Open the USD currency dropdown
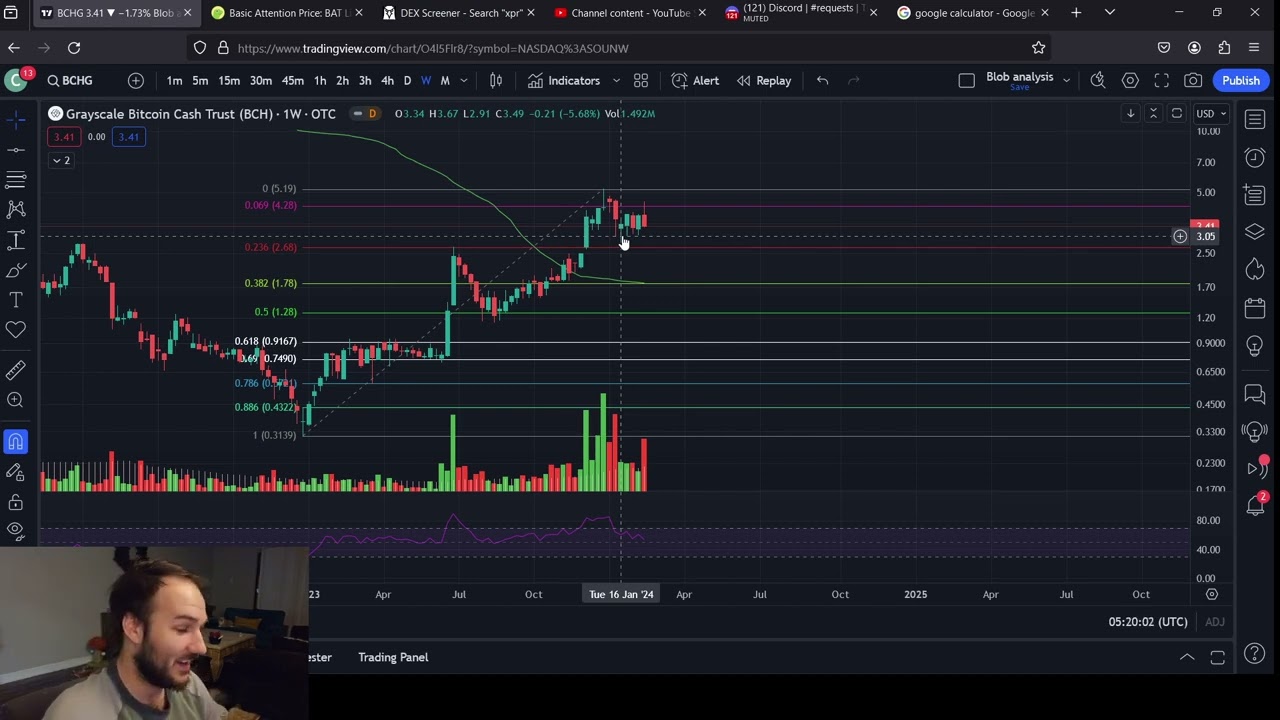This screenshot has height=720, width=1280. [1211, 114]
